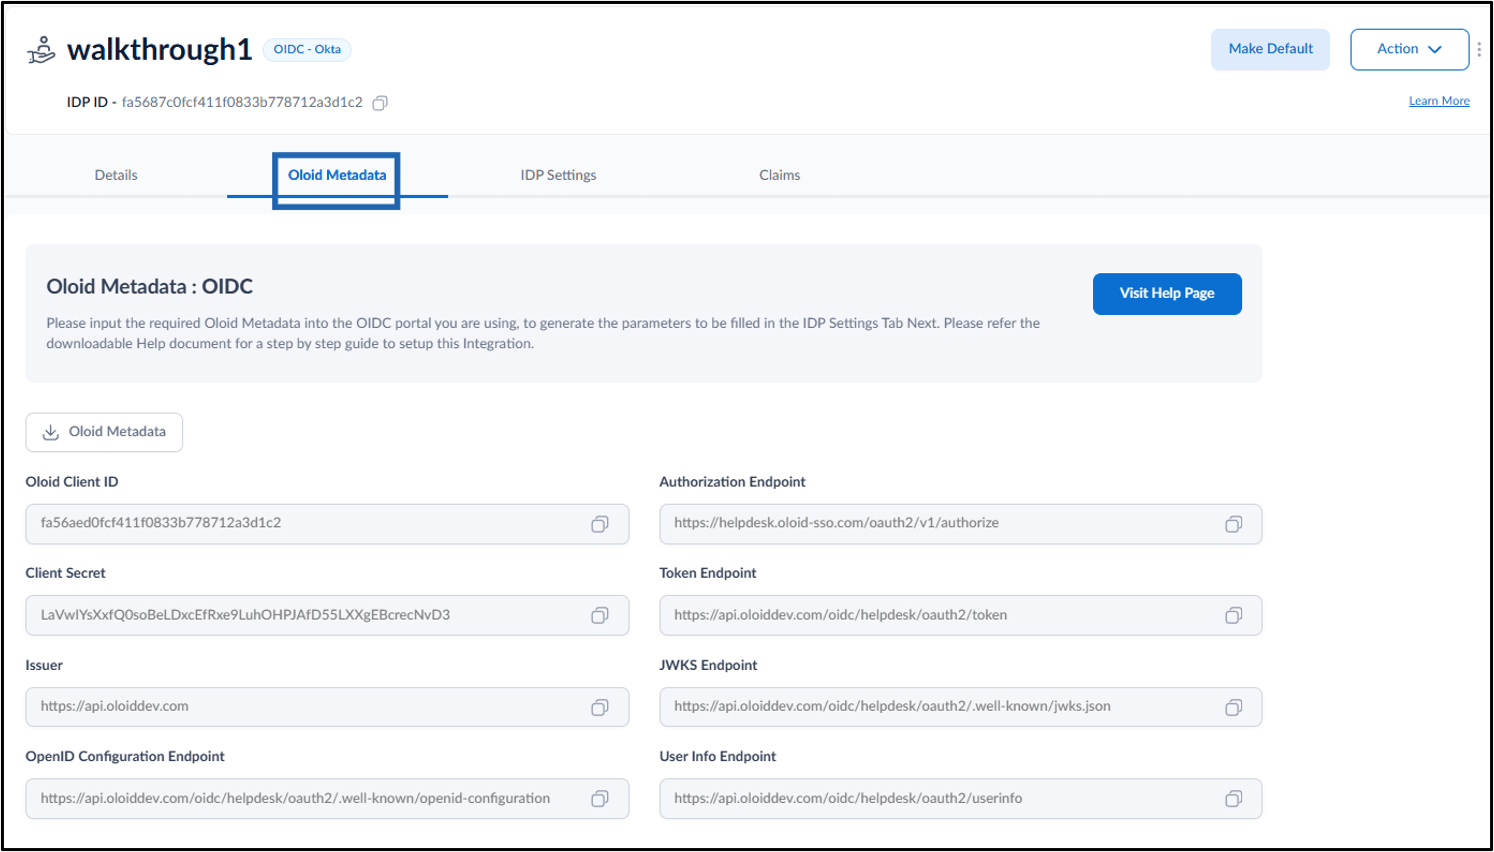Open the Claims tab

point(779,175)
